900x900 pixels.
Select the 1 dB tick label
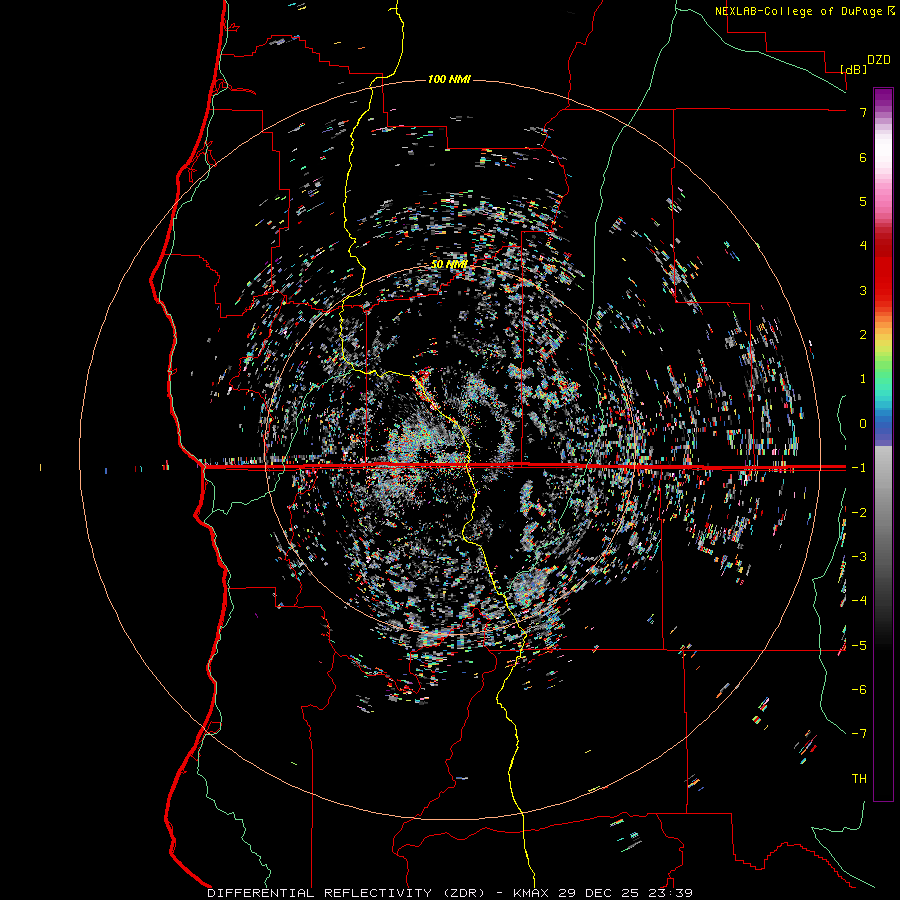click(x=863, y=379)
